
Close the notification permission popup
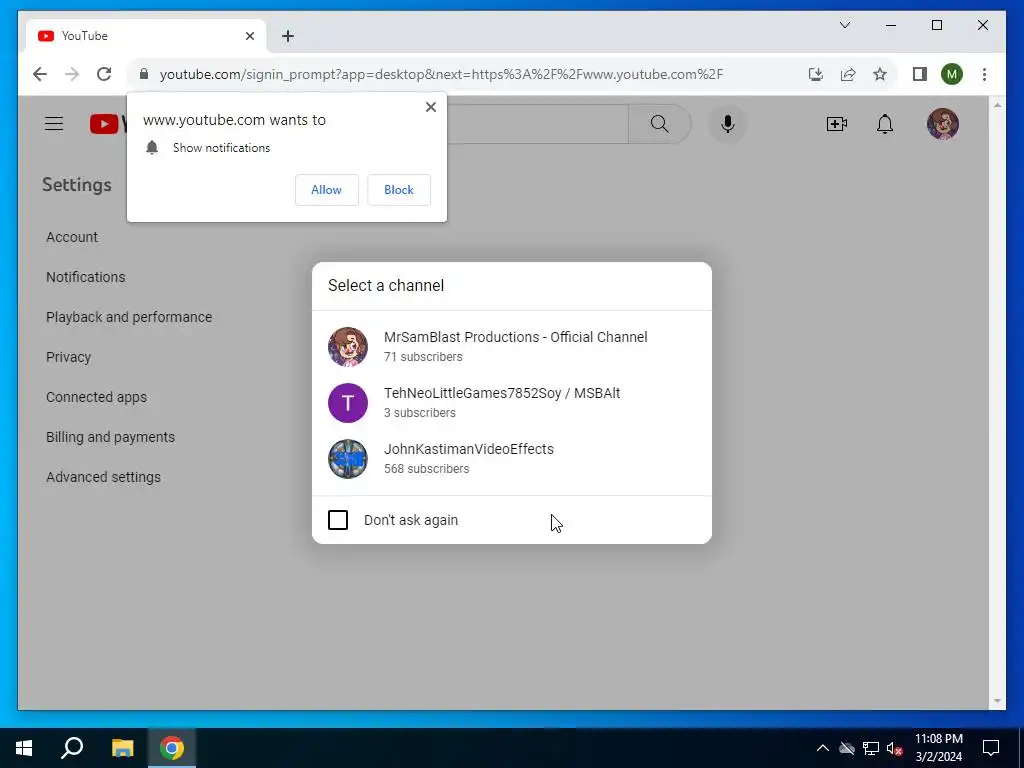pyautogui.click(x=430, y=107)
